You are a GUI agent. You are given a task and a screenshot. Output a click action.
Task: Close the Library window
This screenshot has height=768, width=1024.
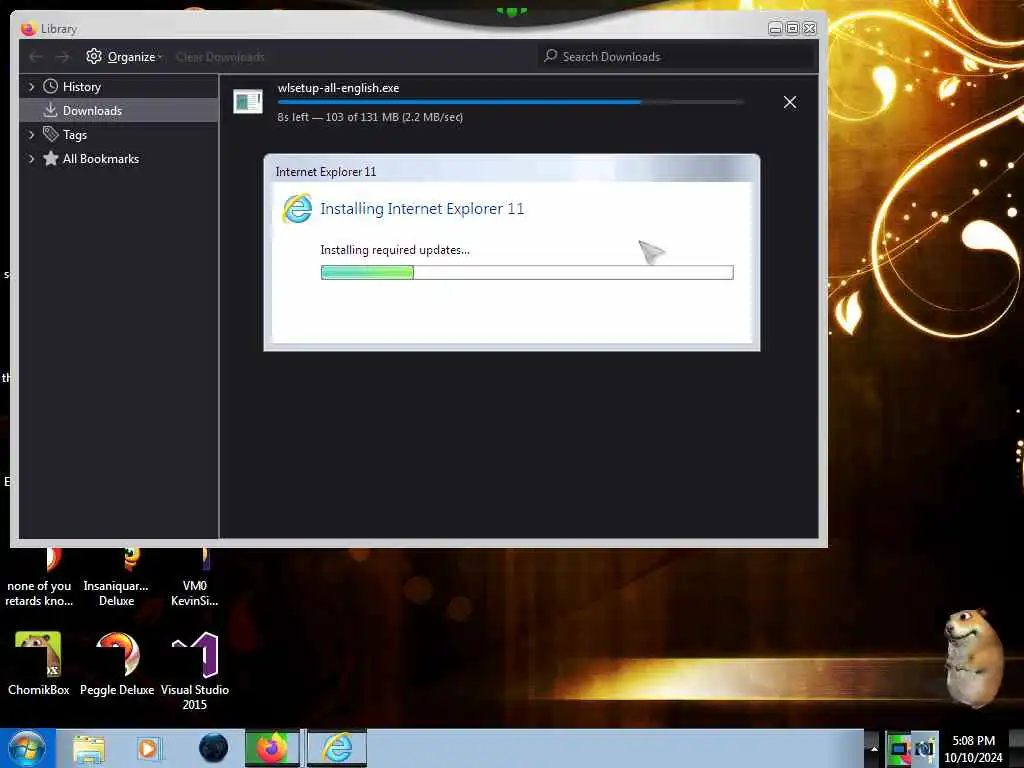tap(810, 28)
